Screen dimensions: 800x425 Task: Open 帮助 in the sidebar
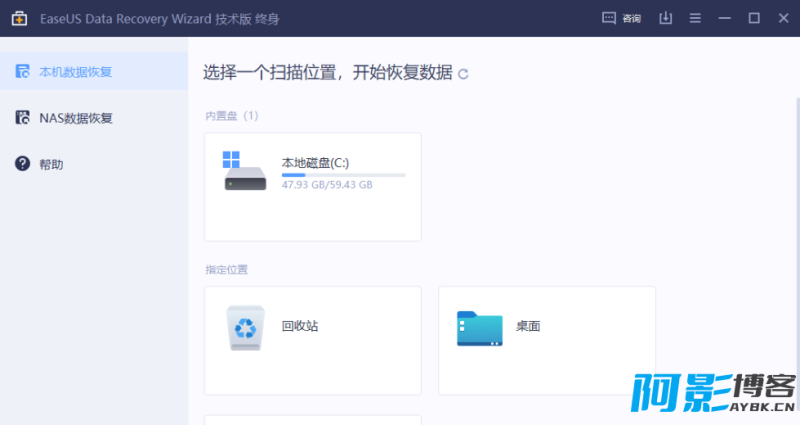coord(94,164)
